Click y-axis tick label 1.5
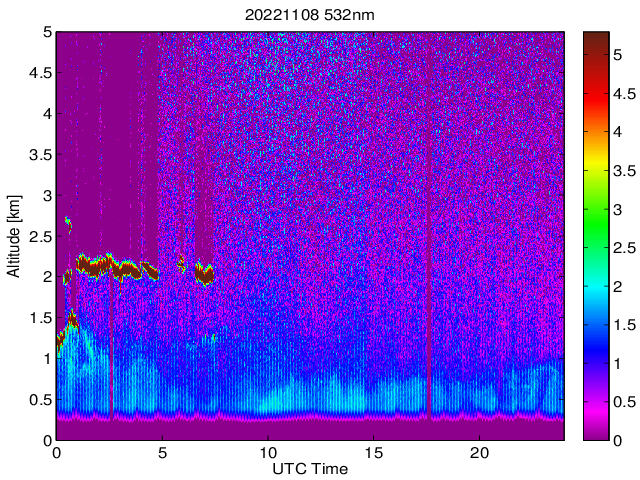Viewport: 640px width, 480px height. [39, 317]
